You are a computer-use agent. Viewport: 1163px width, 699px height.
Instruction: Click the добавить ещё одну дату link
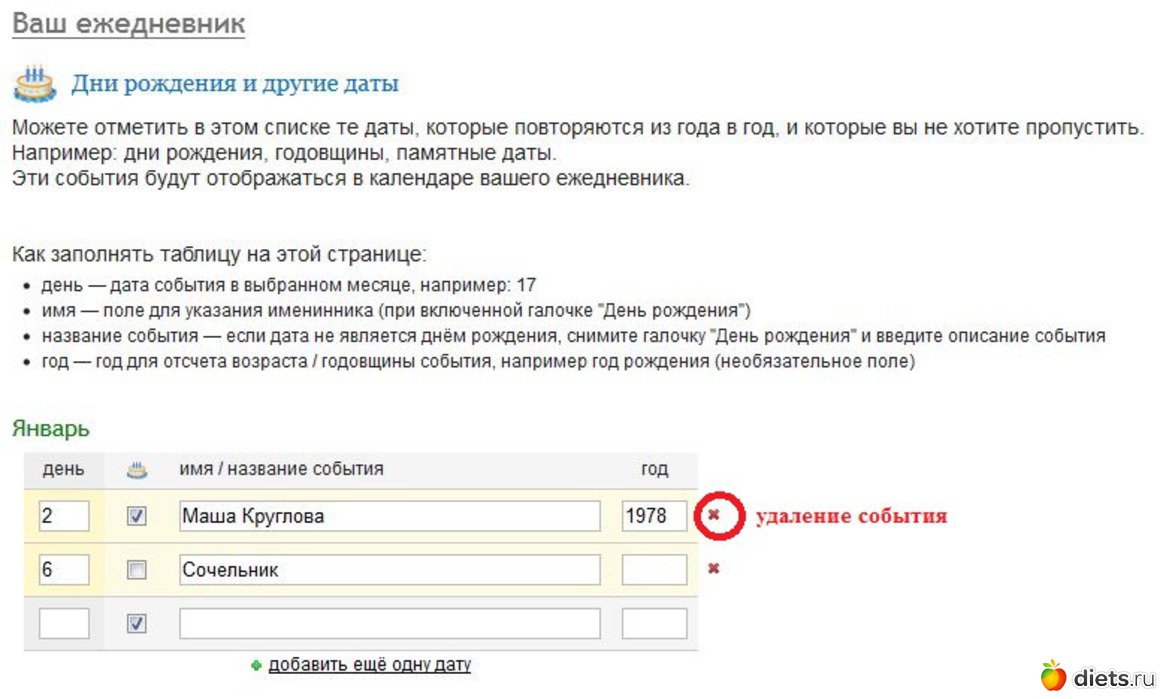[x=369, y=665]
